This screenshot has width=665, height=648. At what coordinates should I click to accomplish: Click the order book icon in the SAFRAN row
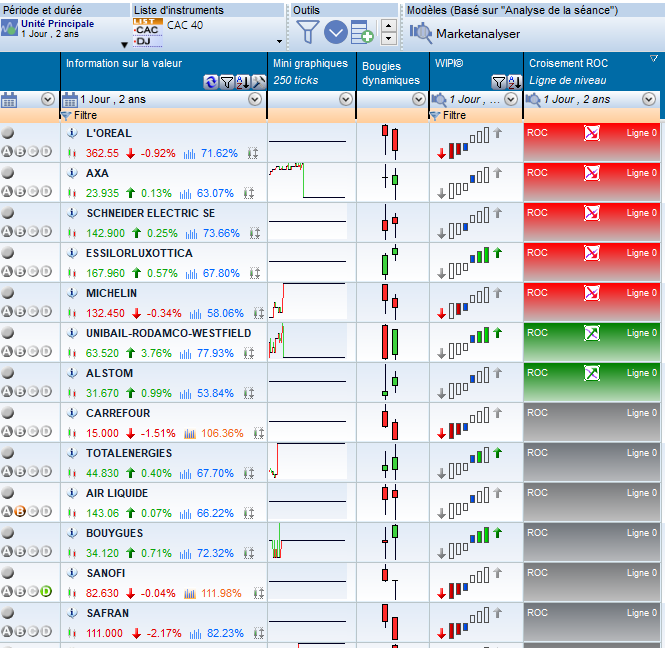click(x=259, y=634)
